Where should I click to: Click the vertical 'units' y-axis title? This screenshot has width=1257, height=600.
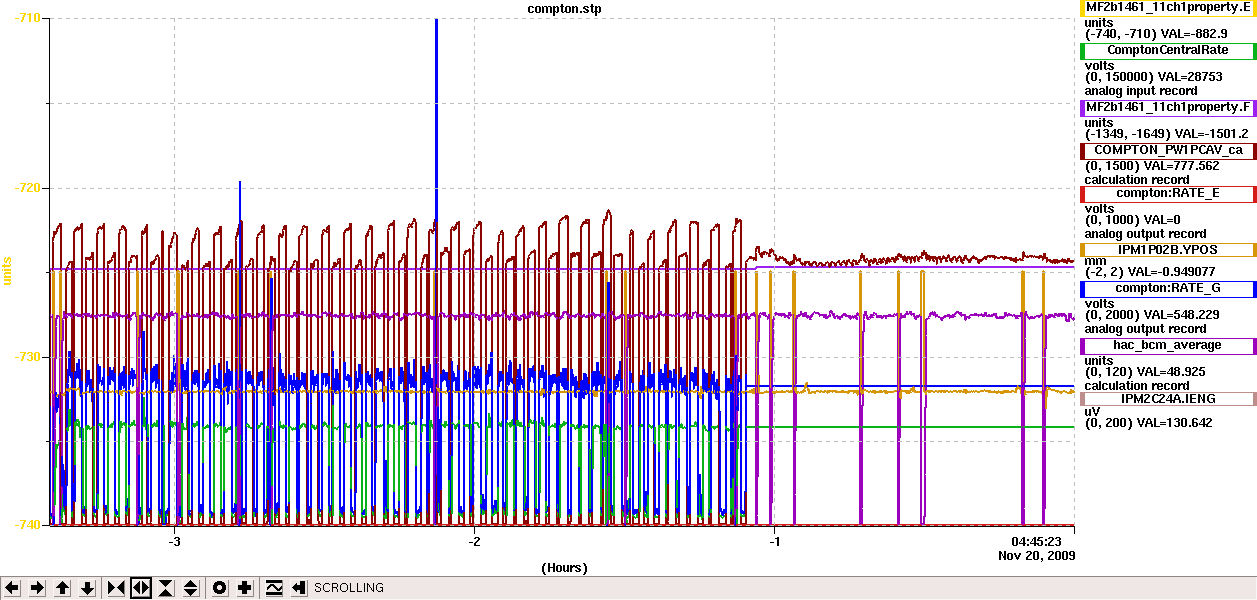point(6,271)
